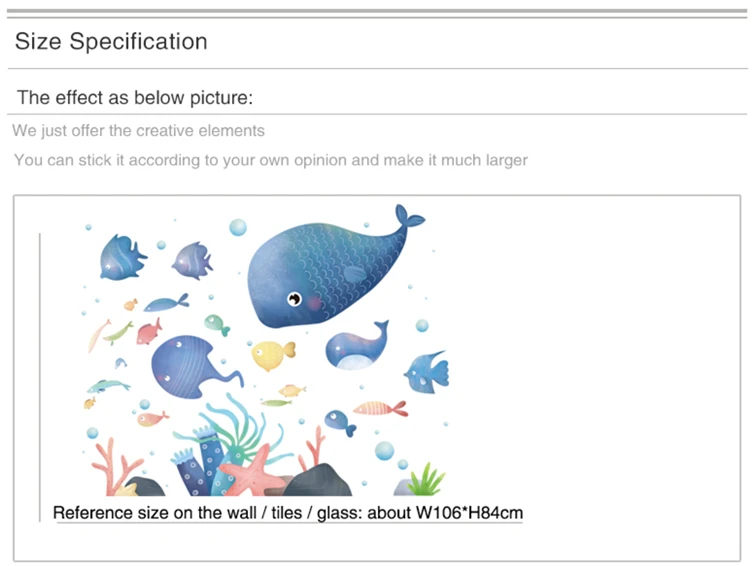The width and height of the screenshot is (752, 566).
Task: Click the striped pink-and-white fish
Action: click(x=380, y=409)
